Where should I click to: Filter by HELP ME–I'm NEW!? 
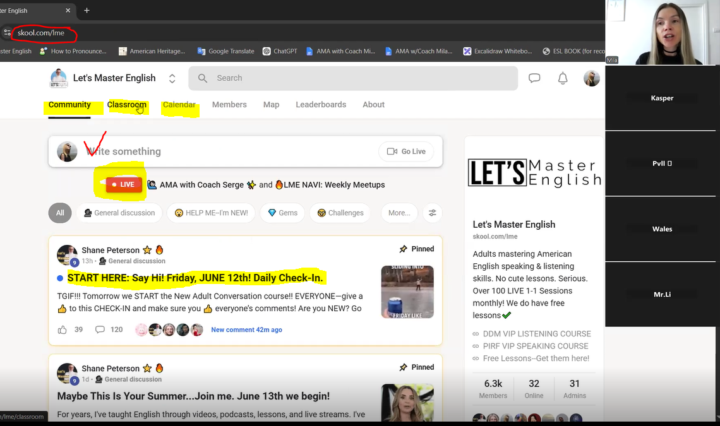click(211, 213)
